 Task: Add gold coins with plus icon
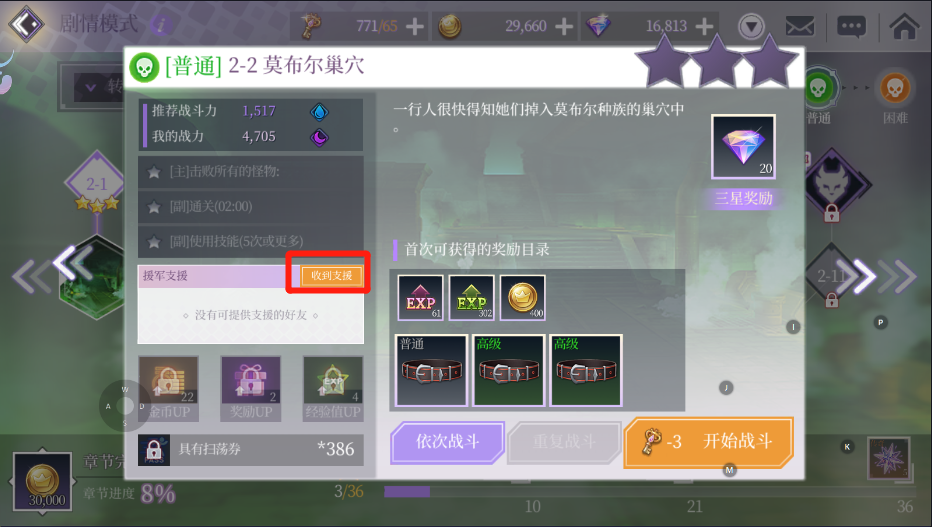point(563,26)
